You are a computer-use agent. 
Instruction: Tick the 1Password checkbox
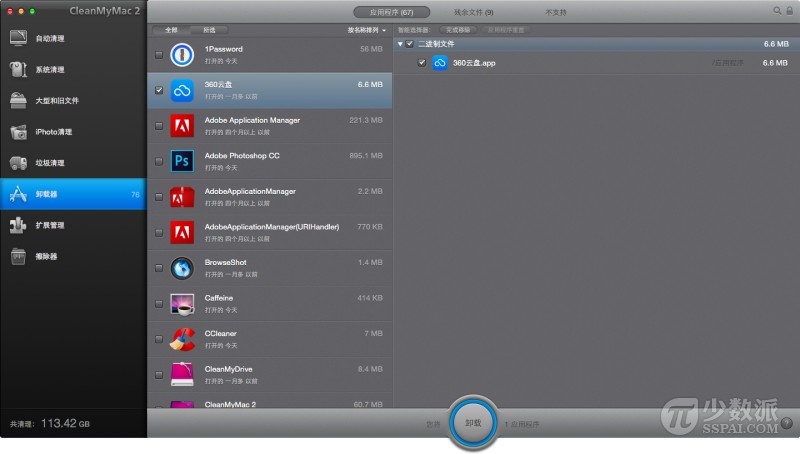[159, 55]
